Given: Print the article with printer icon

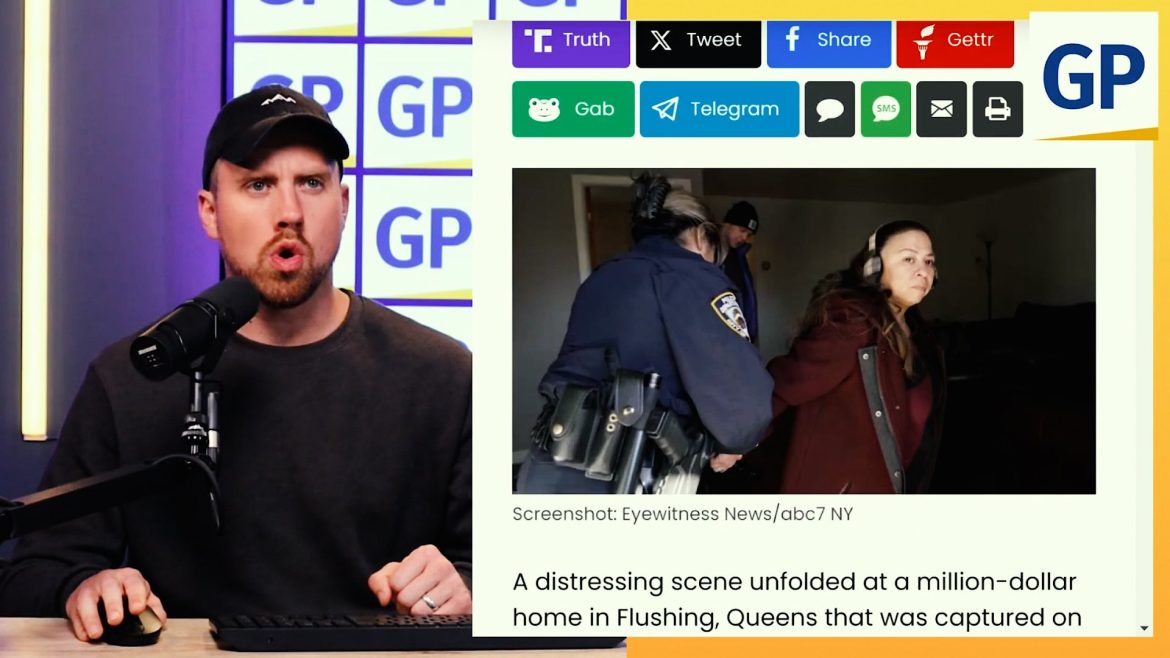Looking at the screenshot, I should pyautogui.click(x=998, y=109).
